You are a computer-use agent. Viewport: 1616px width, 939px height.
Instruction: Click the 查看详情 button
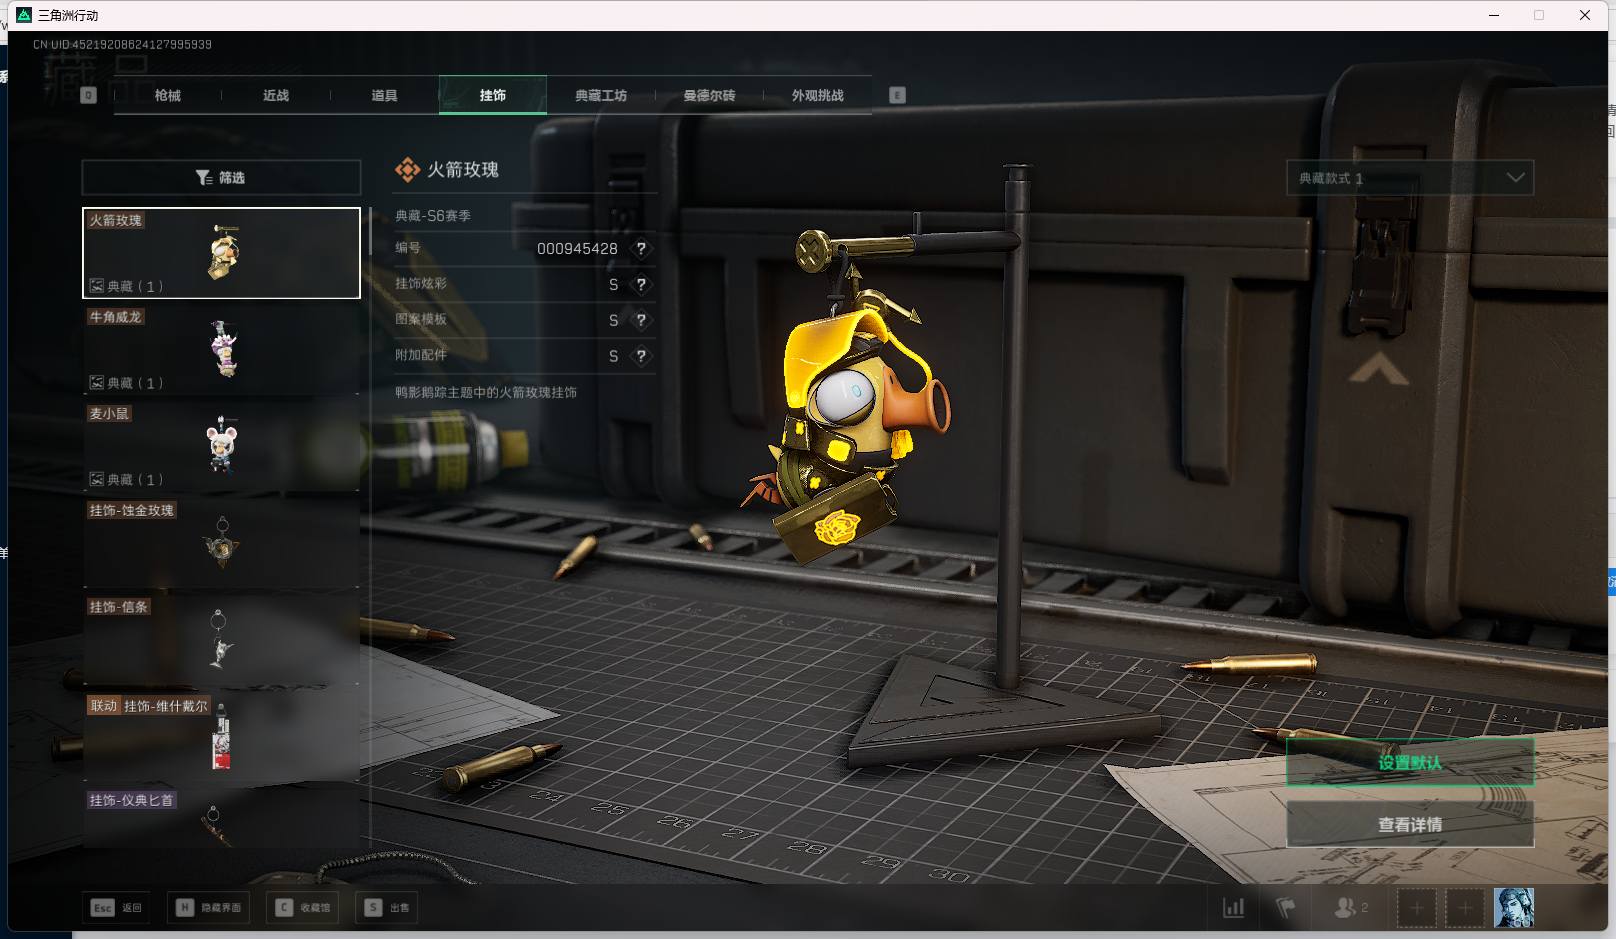1409,825
